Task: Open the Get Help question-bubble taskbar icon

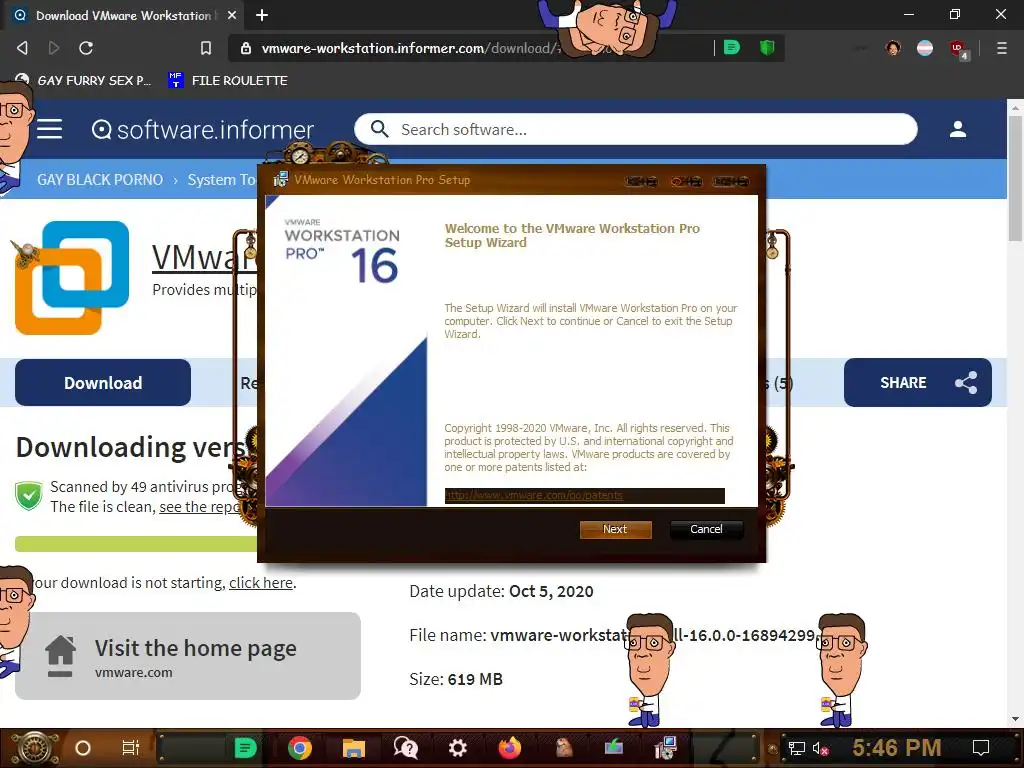Action: pos(406,748)
